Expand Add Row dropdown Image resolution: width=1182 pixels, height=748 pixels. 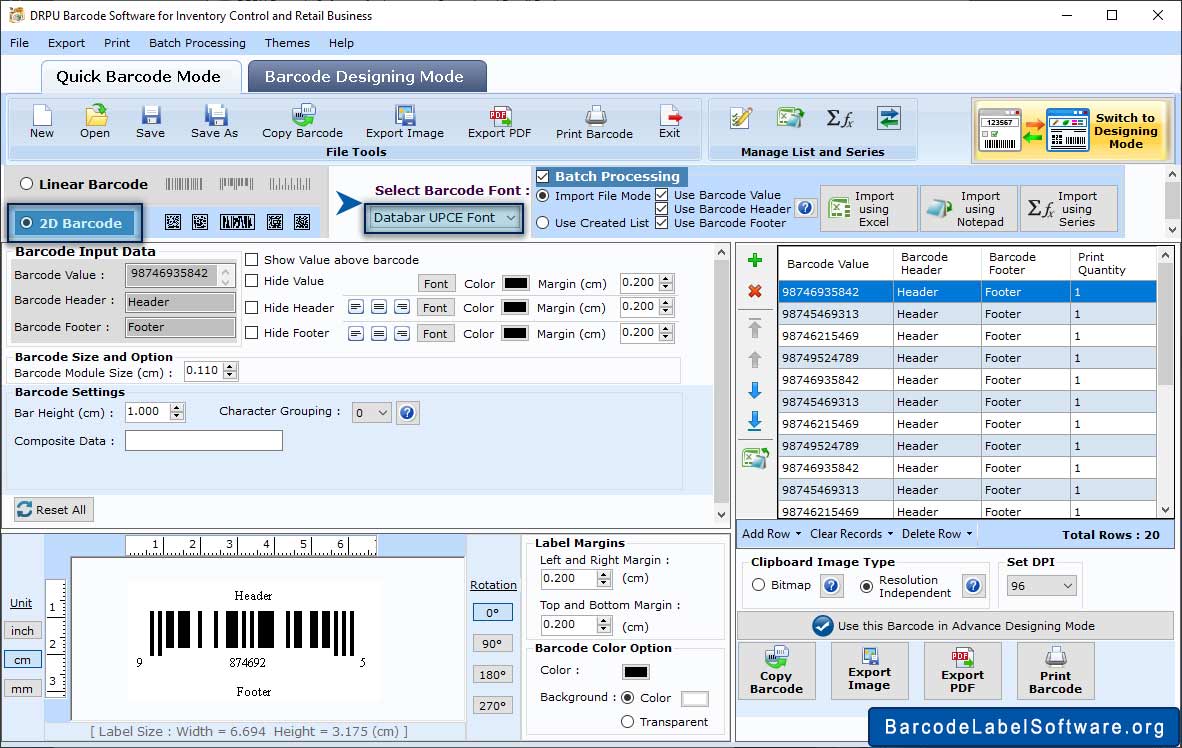(771, 534)
